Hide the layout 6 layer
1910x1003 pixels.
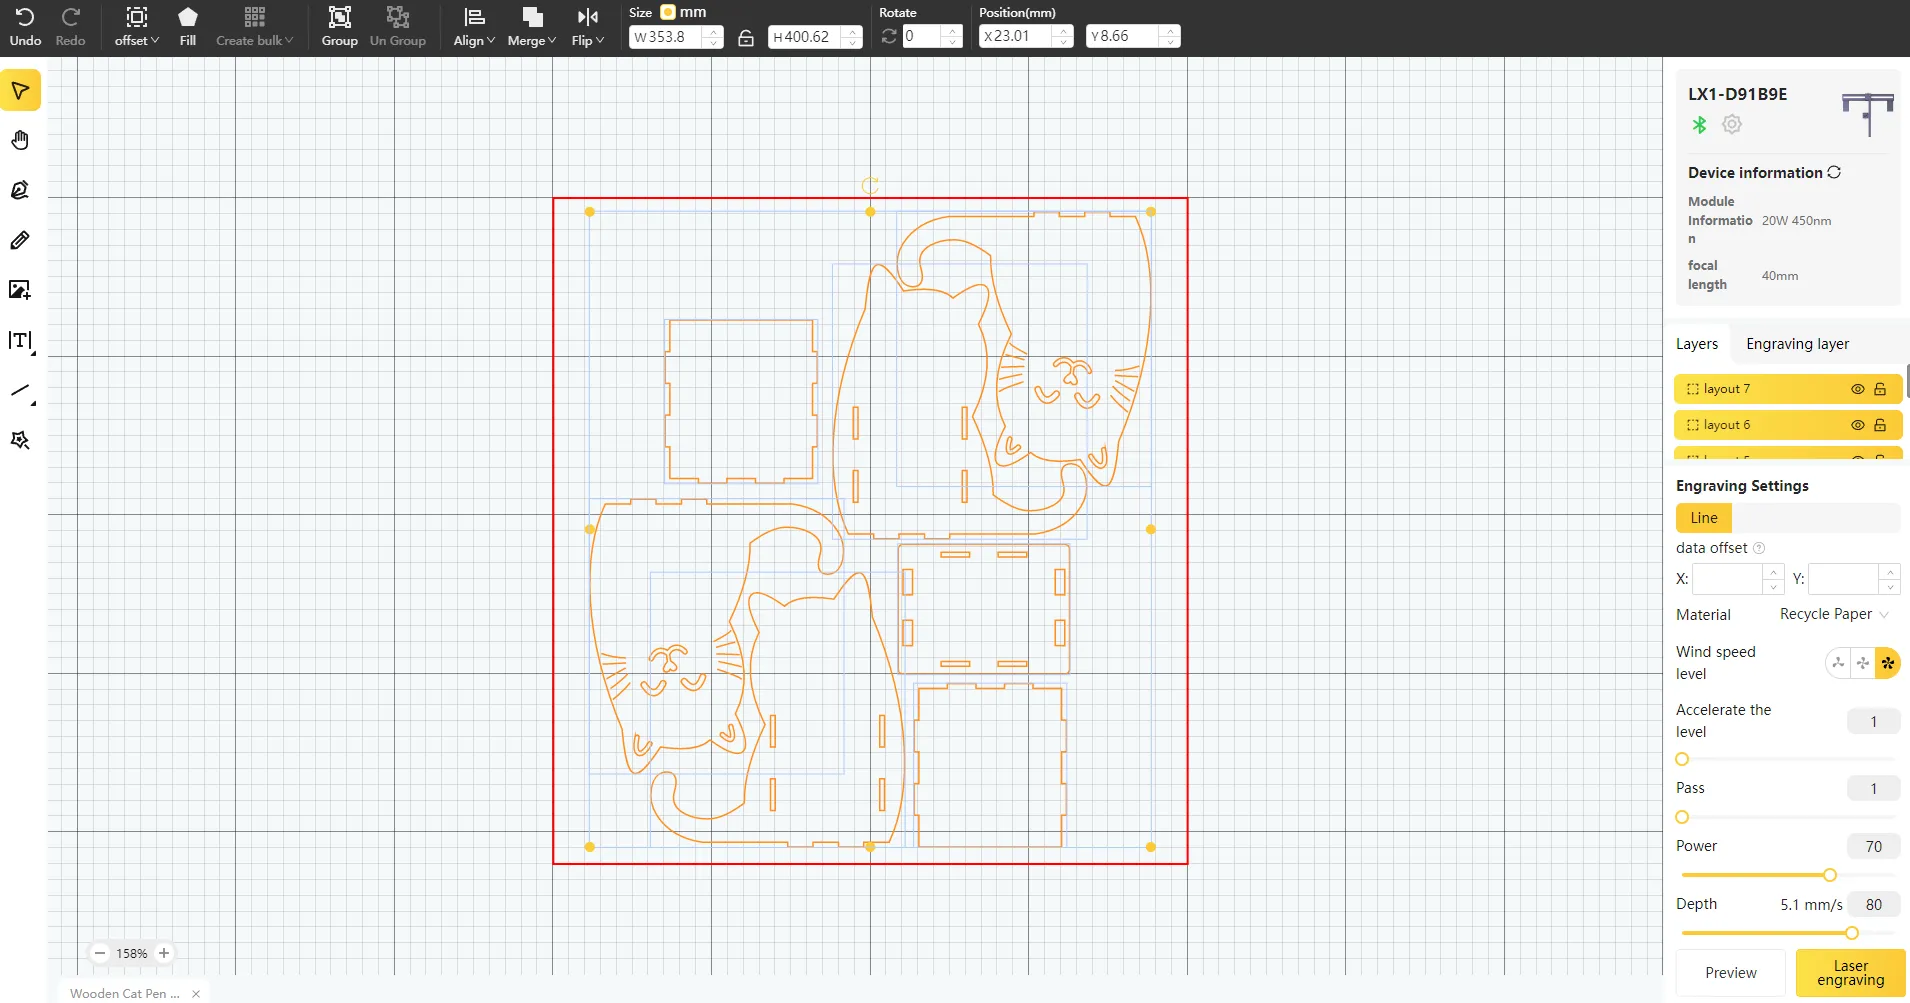click(1857, 425)
